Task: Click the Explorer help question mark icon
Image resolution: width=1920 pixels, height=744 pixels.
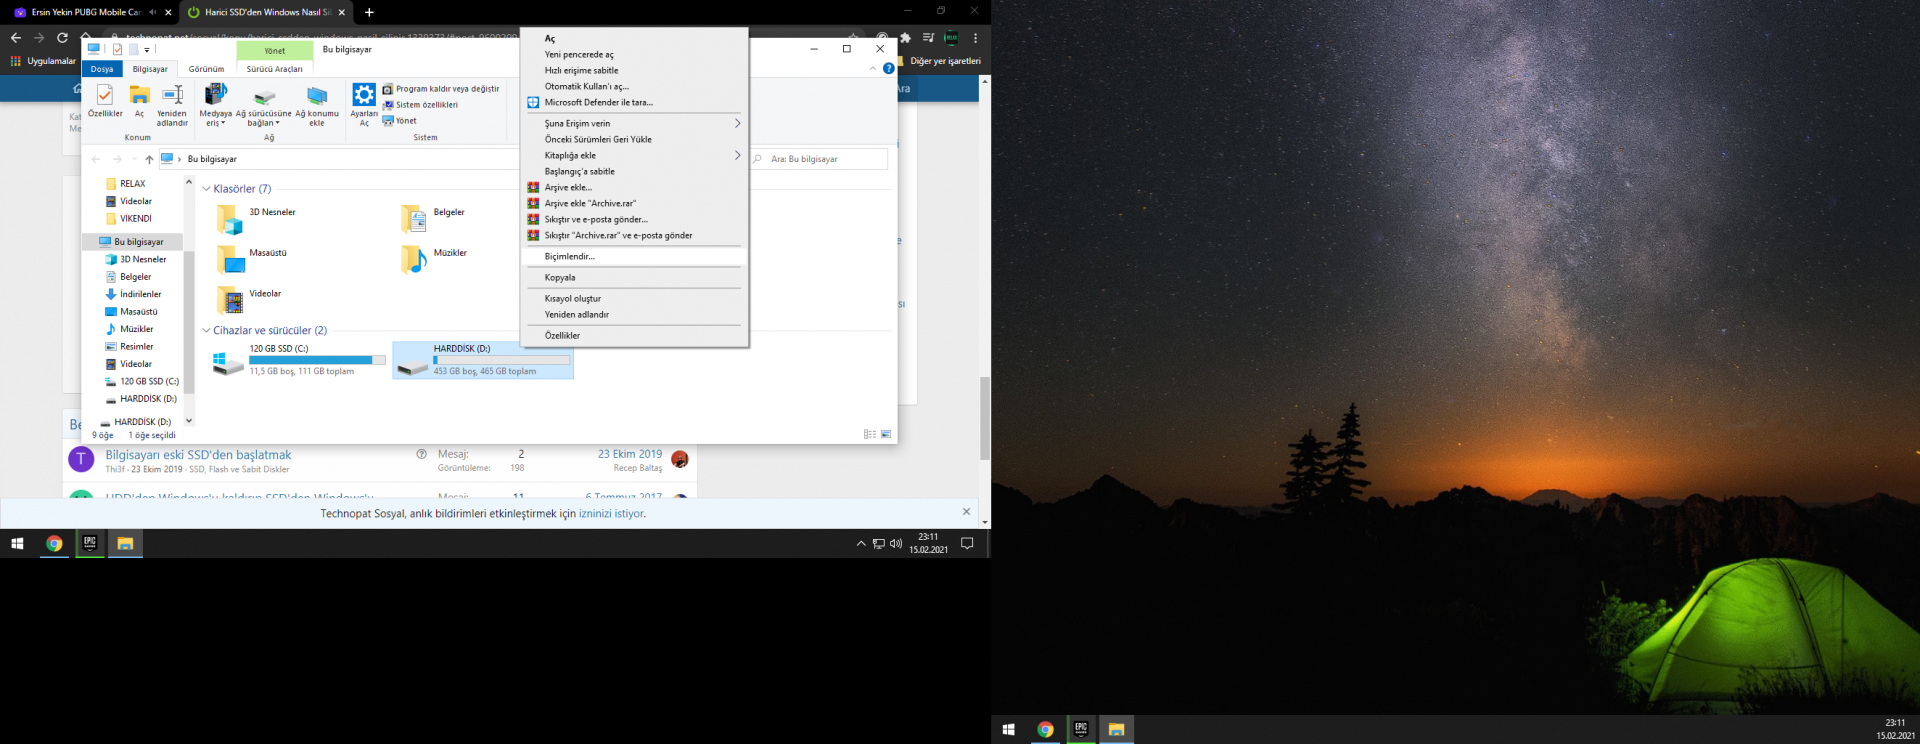Action: (x=888, y=69)
